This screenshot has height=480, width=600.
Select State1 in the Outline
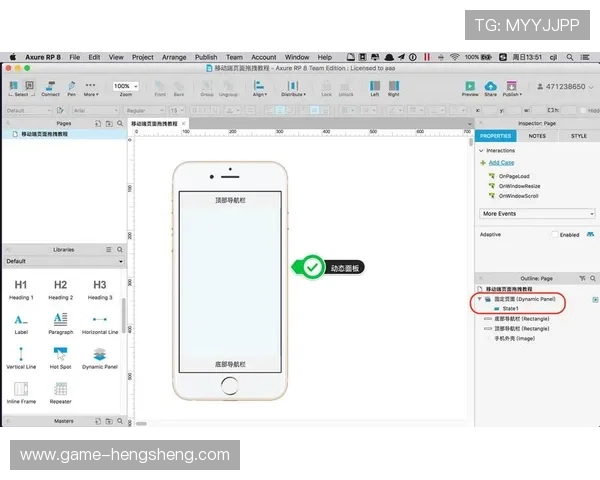tap(510, 309)
